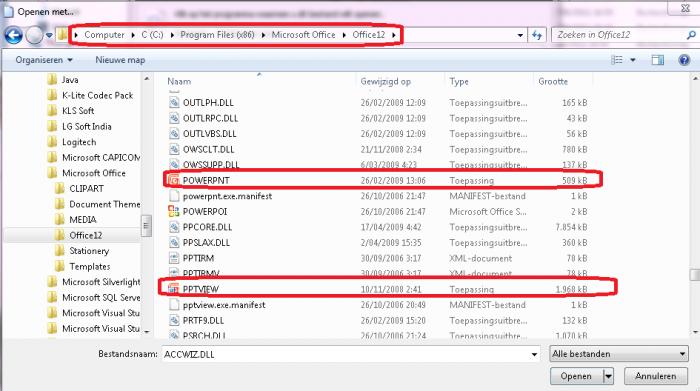700x391 pixels.
Task: Open the Bestandsnaam dropdown arrow
Action: pyautogui.click(x=534, y=354)
